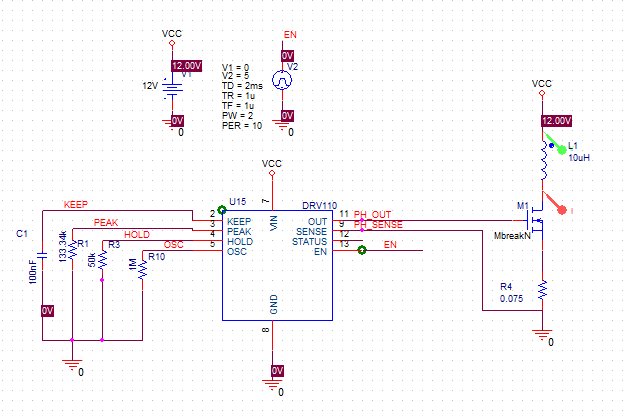Viewport: 631px width, 414px height.
Task: Select the PH_OUT net label
Action: pyautogui.click(x=372, y=214)
